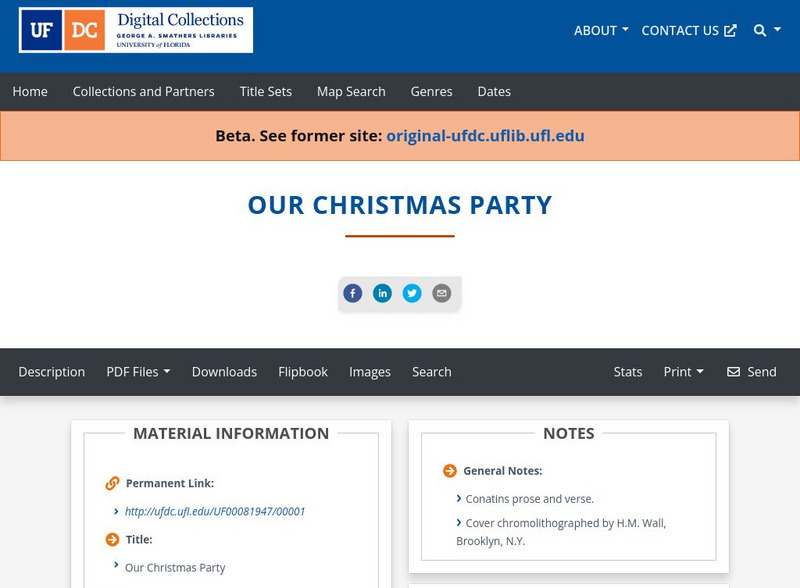Click the Permanent Link chain icon
Image resolution: width=800 pixels, height=588 pixels.
(x=112, y=484)
